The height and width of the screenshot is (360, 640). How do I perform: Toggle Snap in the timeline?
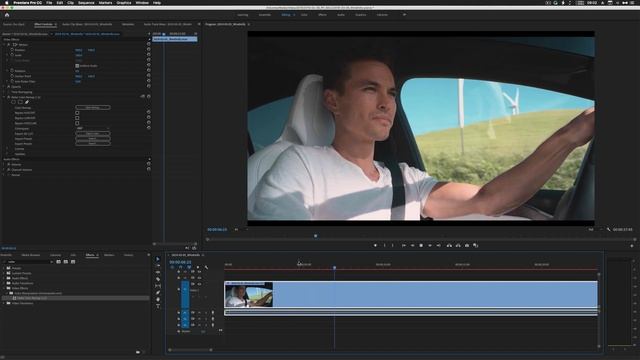180,267
